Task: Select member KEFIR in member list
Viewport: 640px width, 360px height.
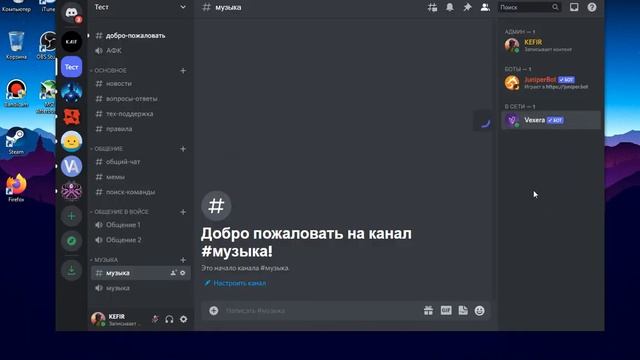Action: (551, 45)
